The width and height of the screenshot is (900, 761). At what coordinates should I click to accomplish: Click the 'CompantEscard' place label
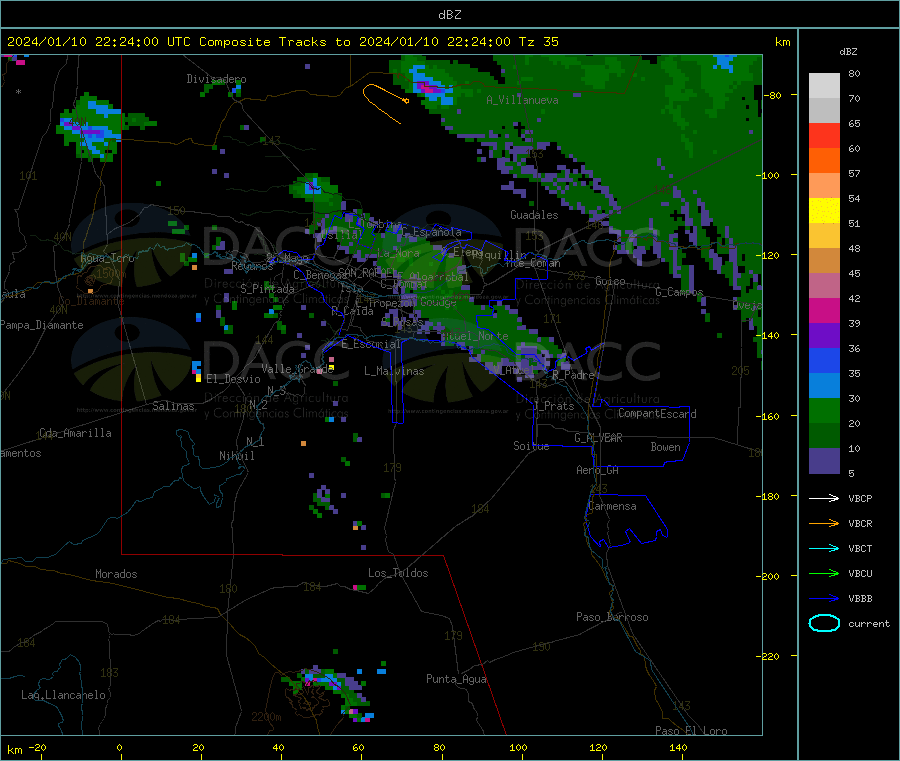click(657, 413)
